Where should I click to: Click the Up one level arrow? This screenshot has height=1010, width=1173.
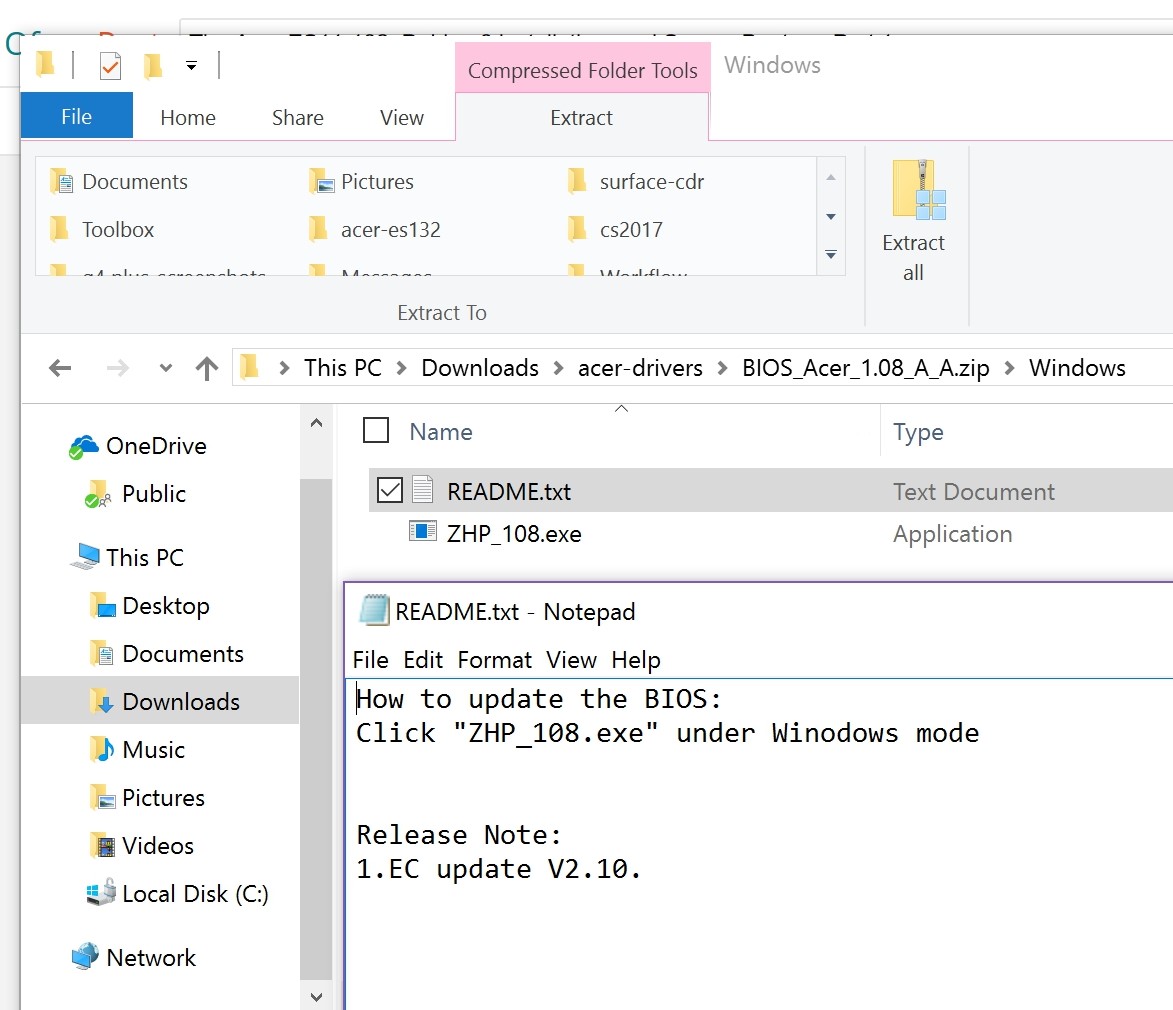coord(206,367)
